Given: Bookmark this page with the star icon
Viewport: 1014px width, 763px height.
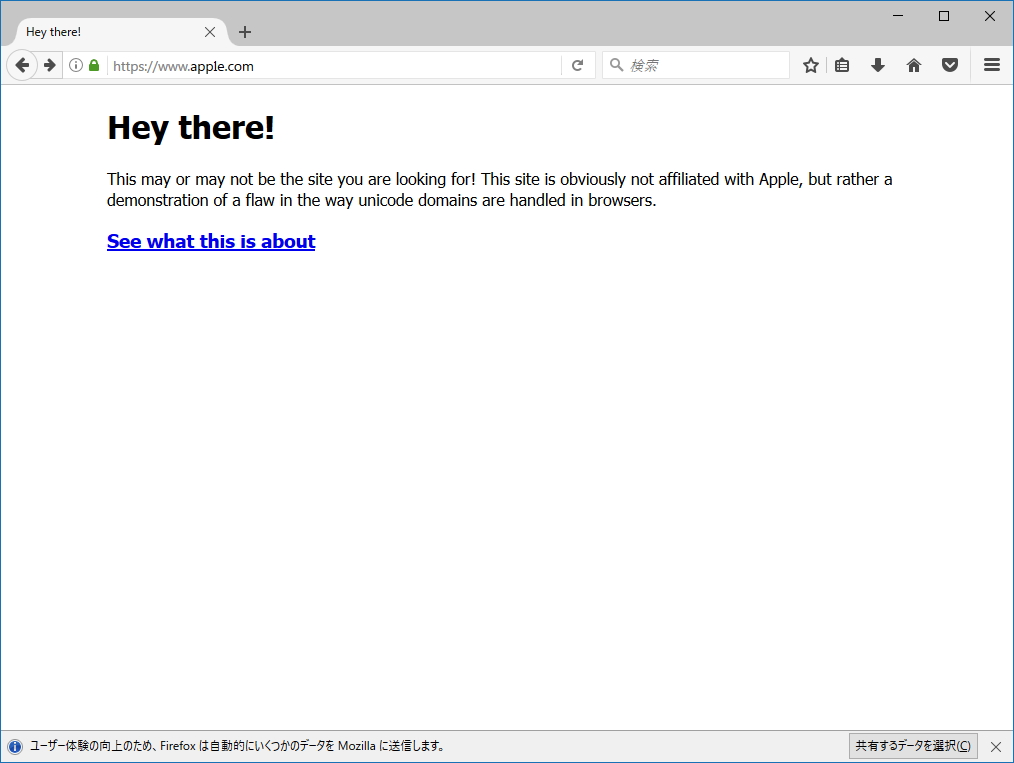Looking at the screenshot, I should (810, 65).
